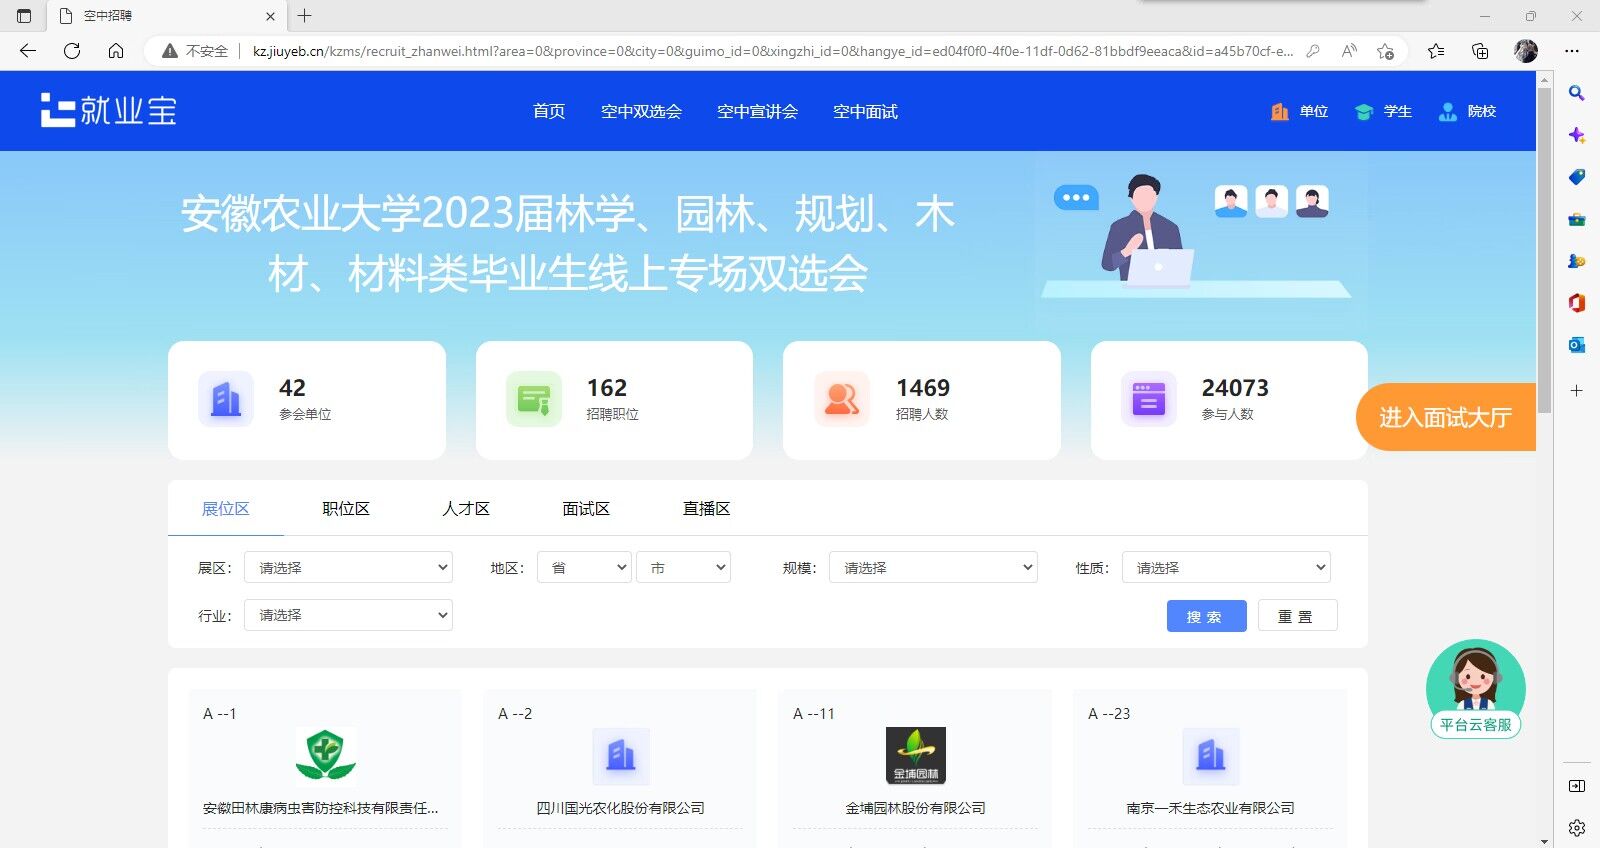The height and width of the screenshot is (848, 1600).
Task: Open the 平台云客服 support avatar
Action: tap(1475, 688)
